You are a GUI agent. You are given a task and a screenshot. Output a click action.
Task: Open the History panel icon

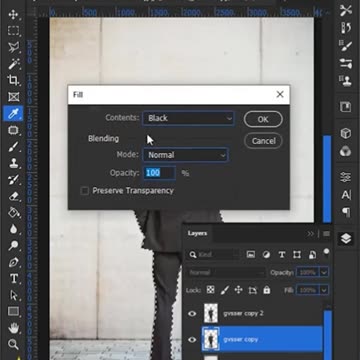click(346, 28)
